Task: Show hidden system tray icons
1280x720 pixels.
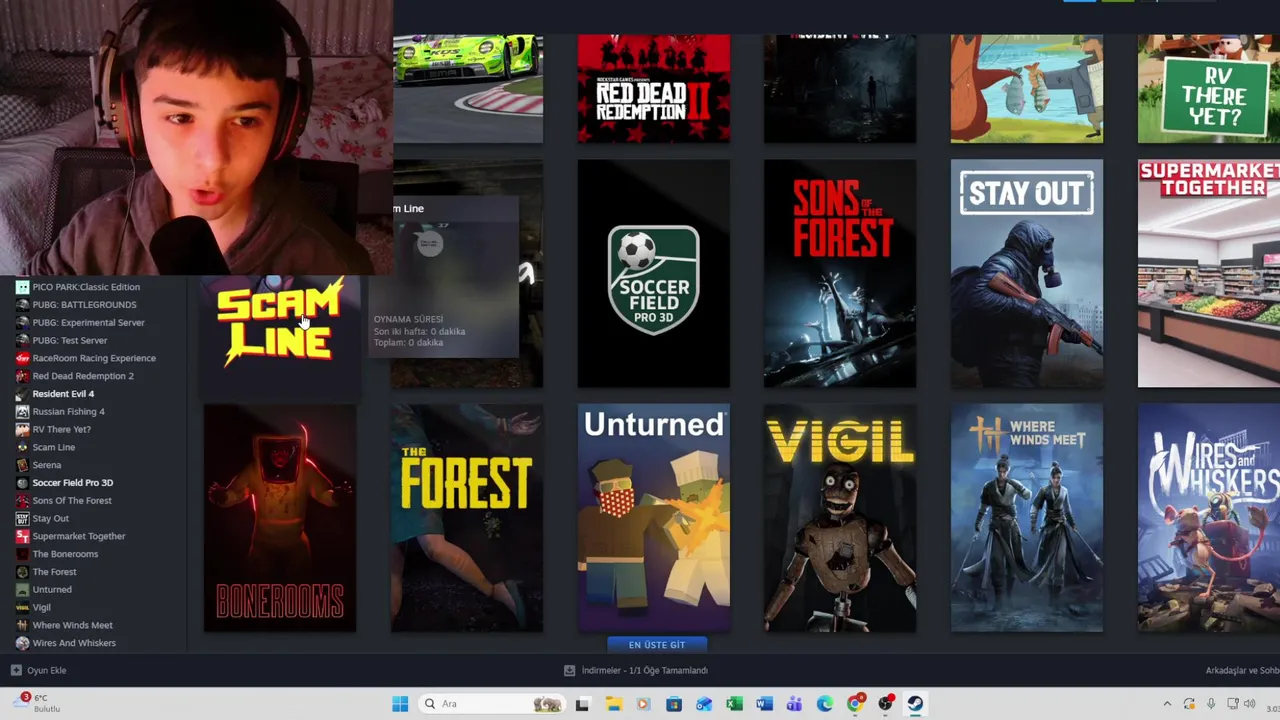Action: 1167,704
